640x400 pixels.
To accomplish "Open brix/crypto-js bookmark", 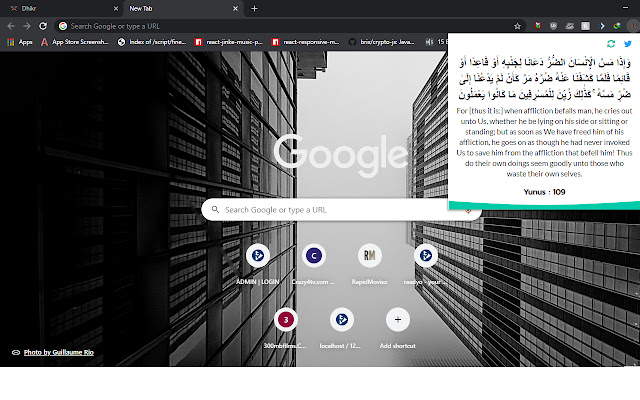I will (382, 42).
